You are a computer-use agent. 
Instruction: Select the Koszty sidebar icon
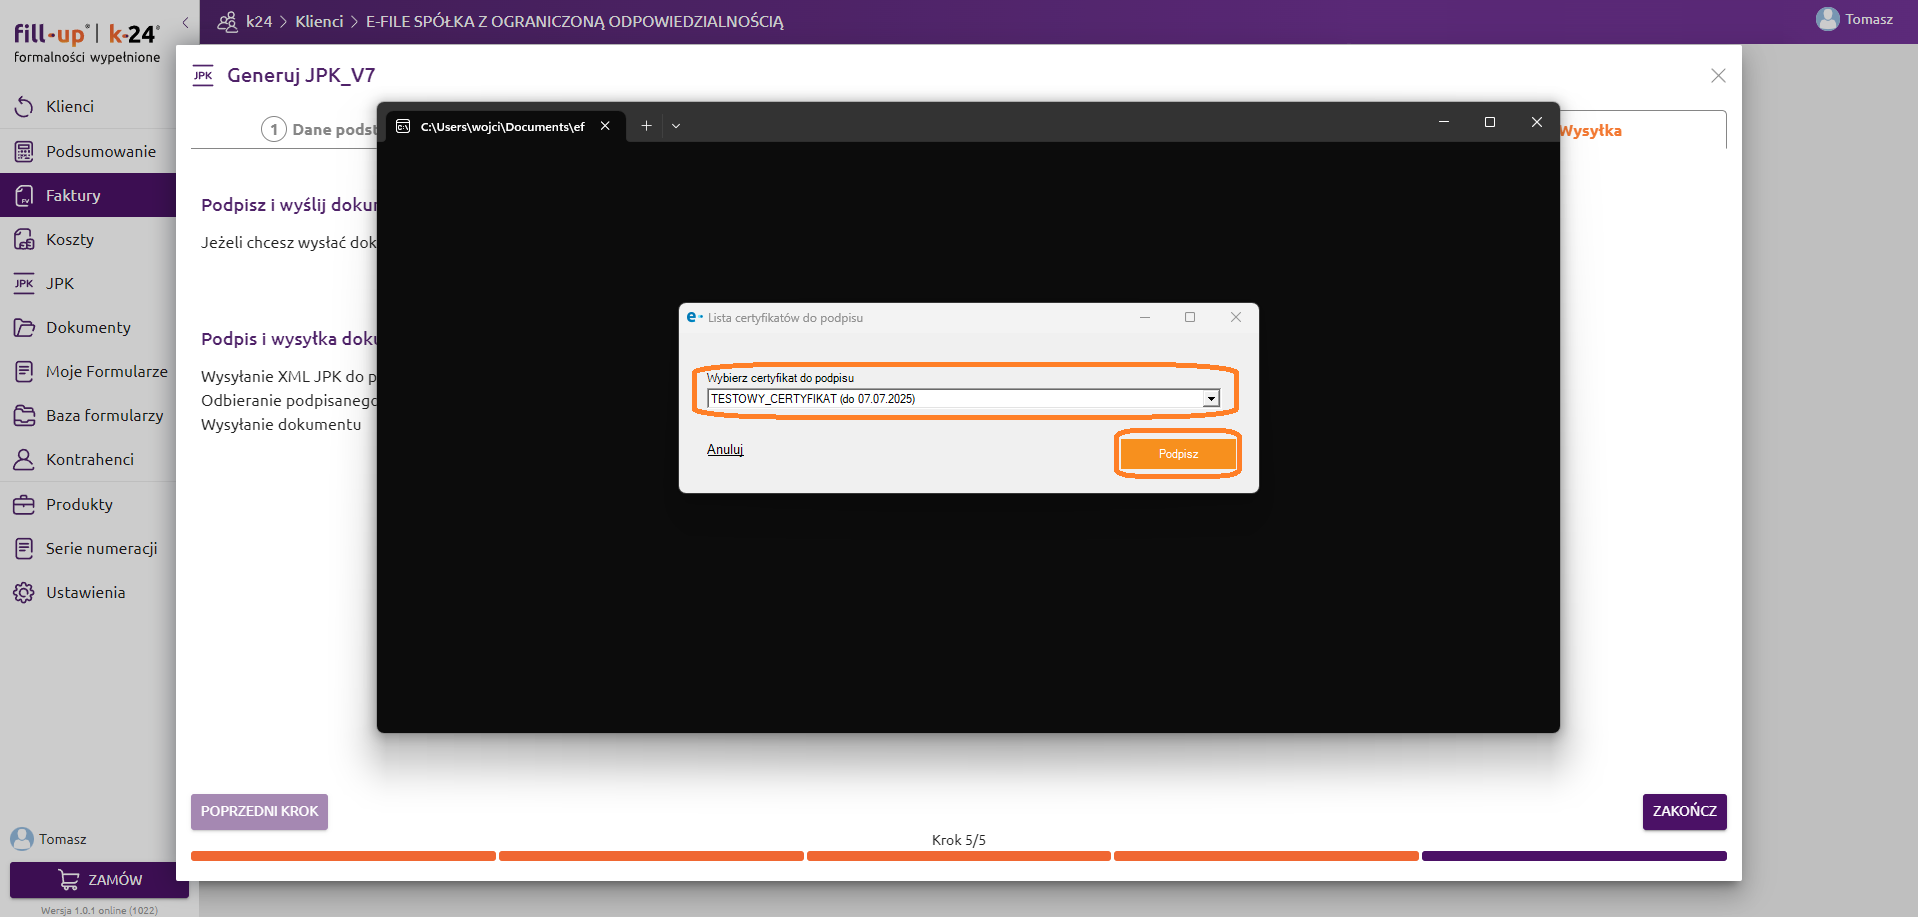click(24, 240)
